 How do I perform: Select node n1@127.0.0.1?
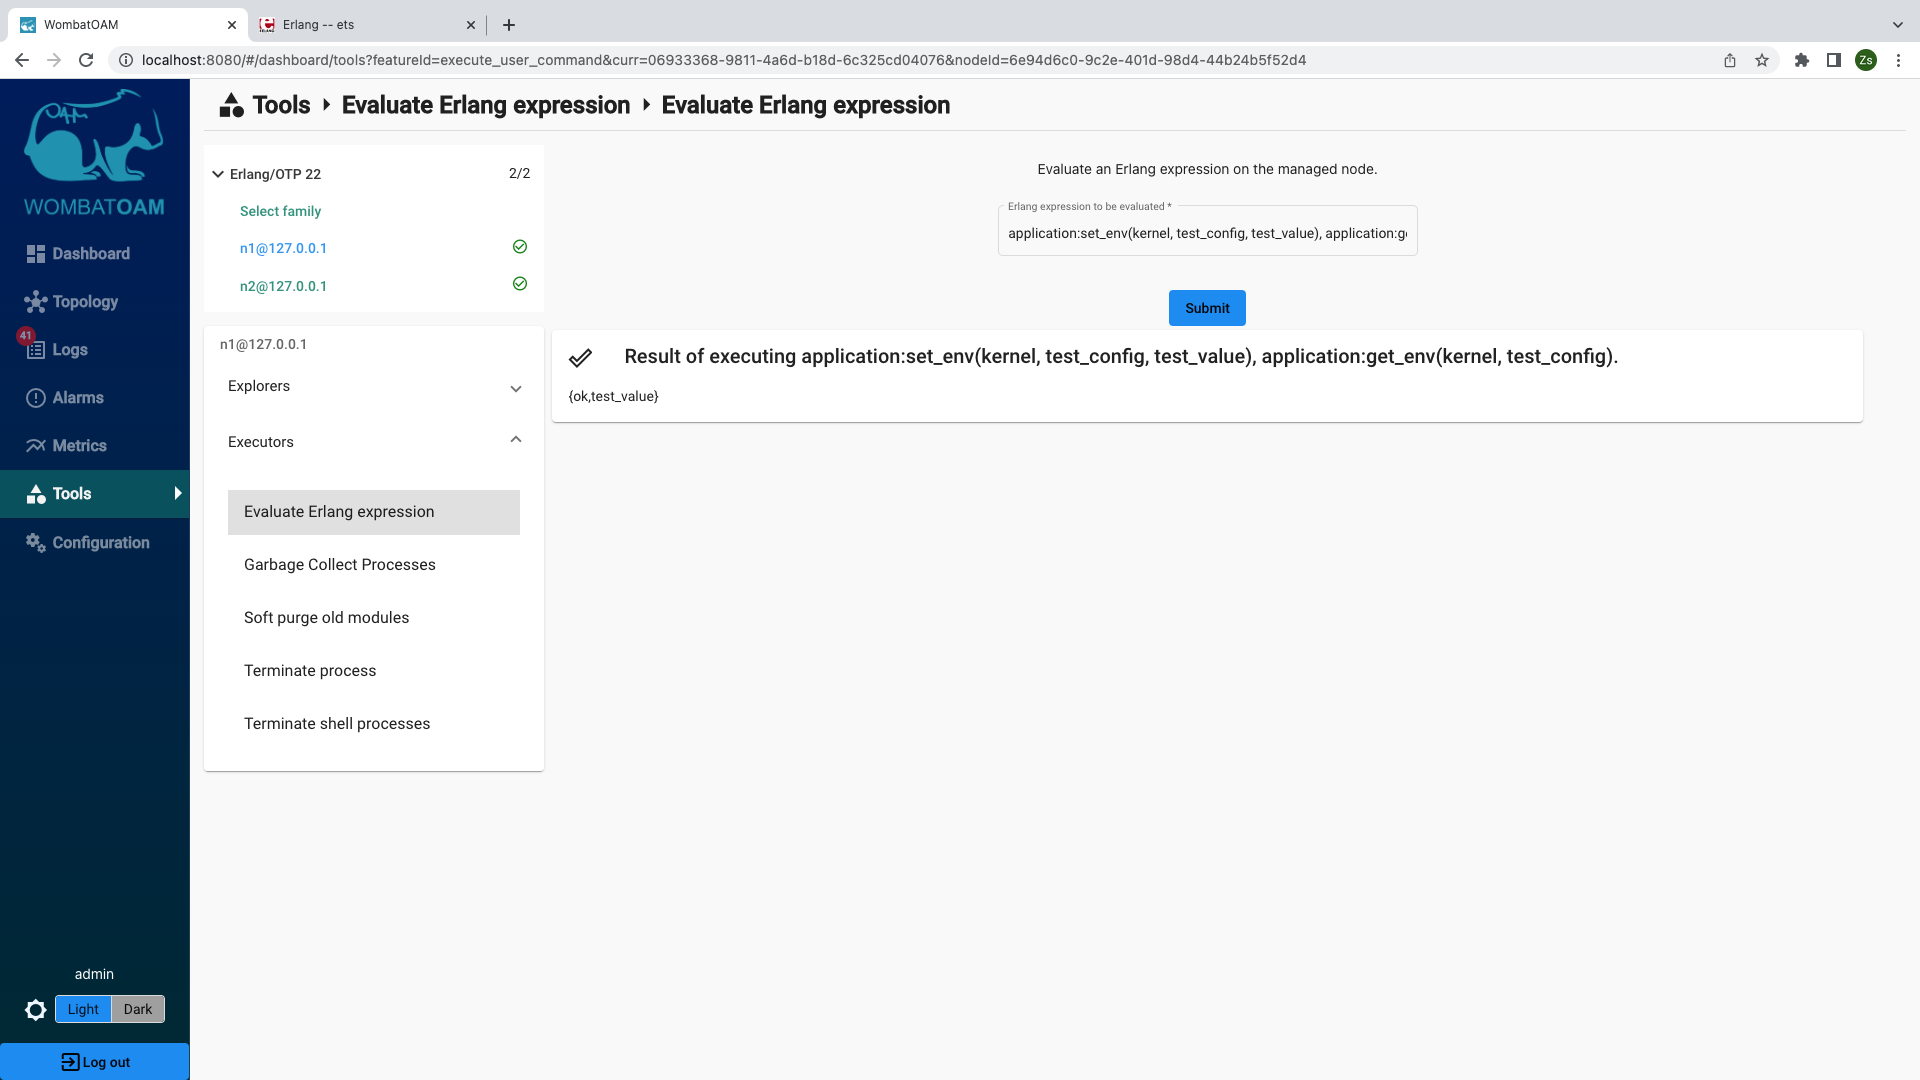tap(283, 248)
